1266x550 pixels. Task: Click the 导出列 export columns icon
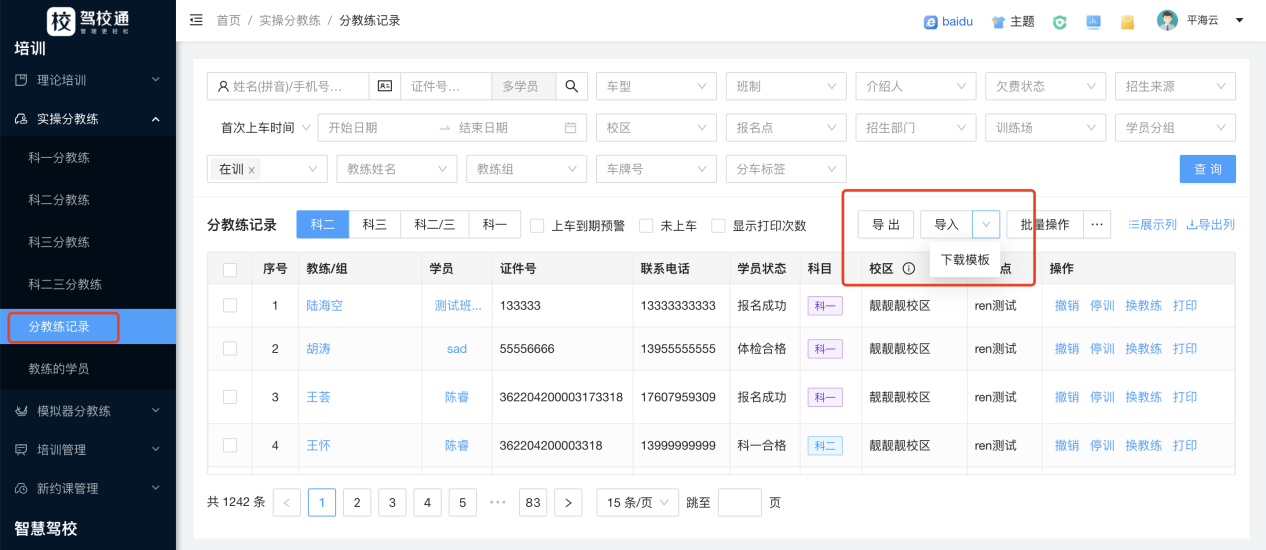point(1191,225)
